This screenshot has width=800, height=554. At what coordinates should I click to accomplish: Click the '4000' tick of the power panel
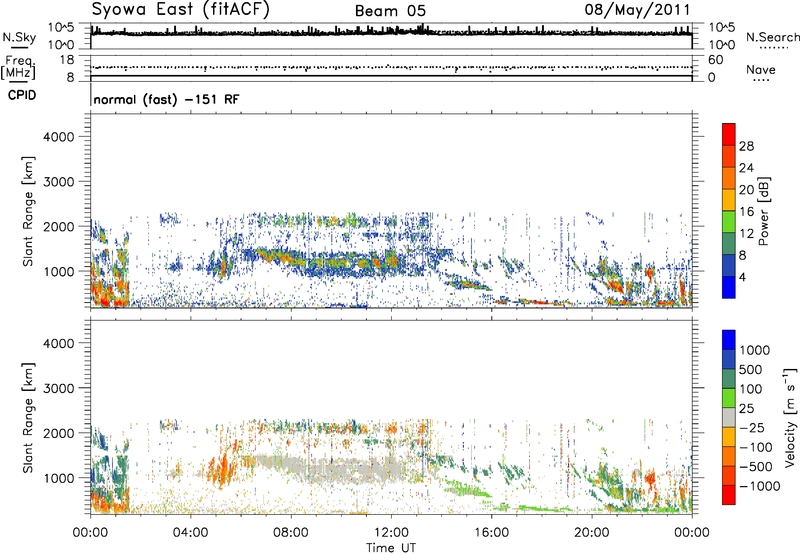[x=58, y=137]
